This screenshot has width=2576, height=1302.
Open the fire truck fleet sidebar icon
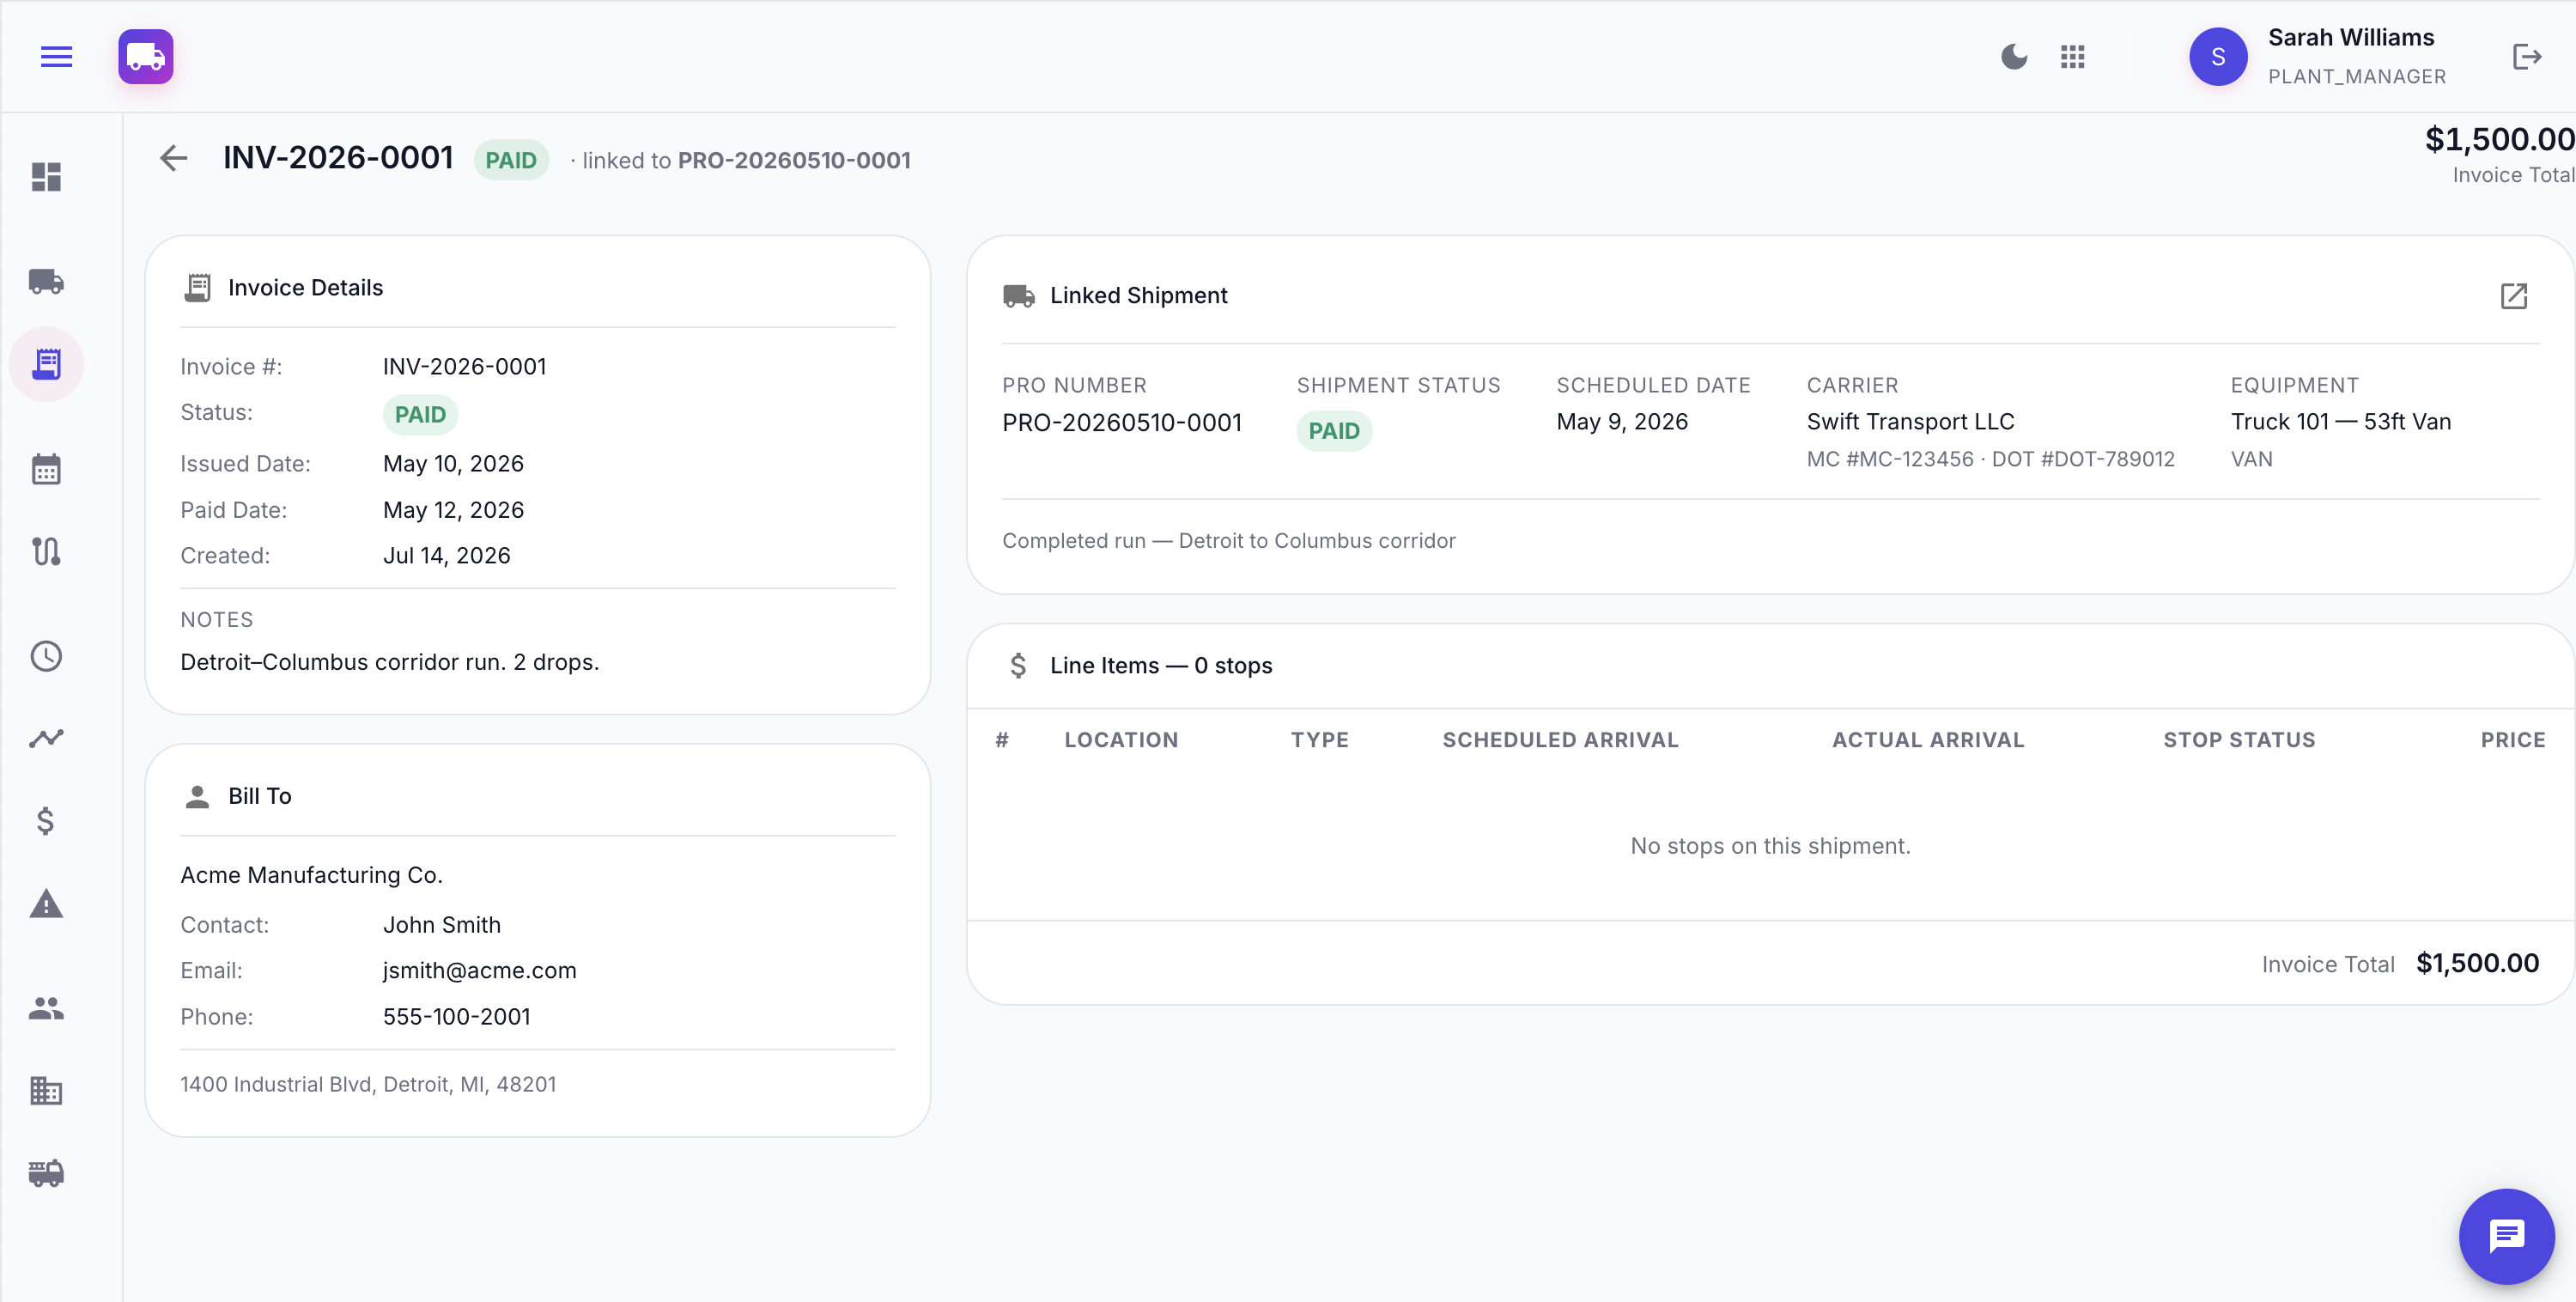pyautogui.click(x=46, y=1172)
